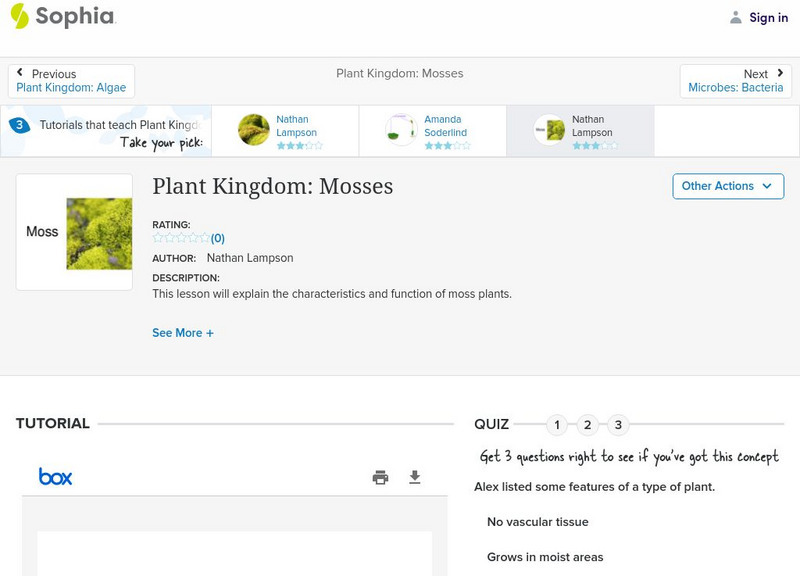Click the Sophia logo icon
This screenshot has width=800, height=576.
pos(20,16)
